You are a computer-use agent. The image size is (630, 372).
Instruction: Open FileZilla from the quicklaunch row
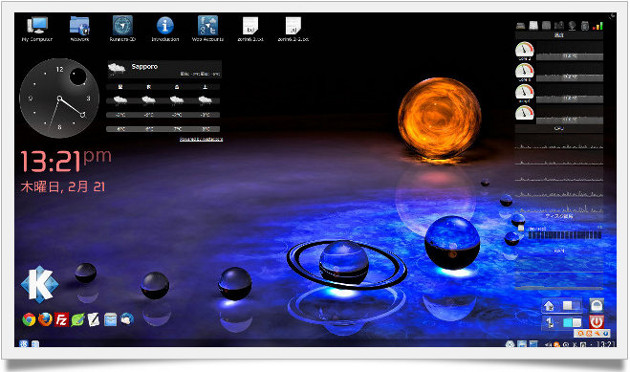61,319
